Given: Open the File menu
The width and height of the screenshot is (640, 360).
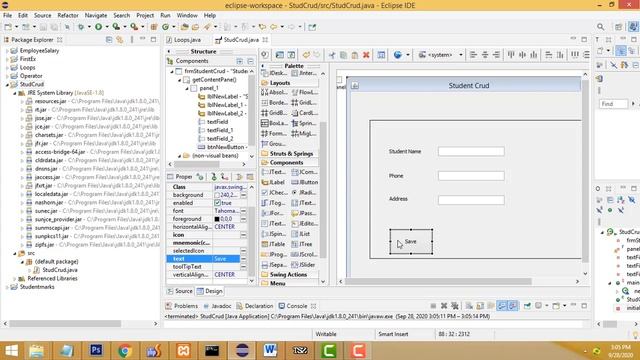Looking at the screenshot, I should click(x=7, y=16).
